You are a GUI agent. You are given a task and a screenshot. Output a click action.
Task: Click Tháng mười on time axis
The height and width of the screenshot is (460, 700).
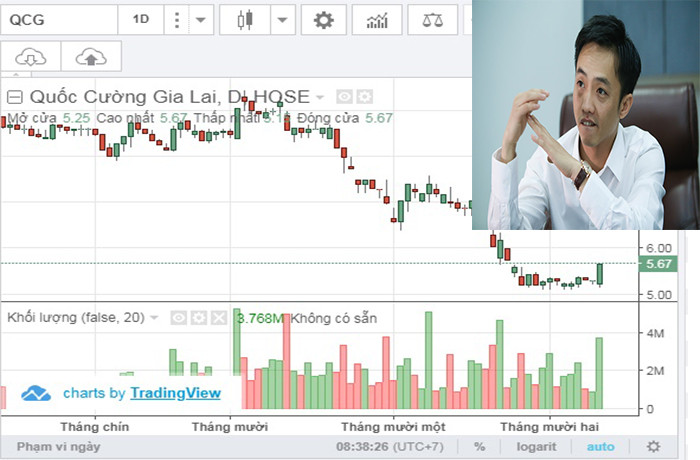[x=230, y=427]
